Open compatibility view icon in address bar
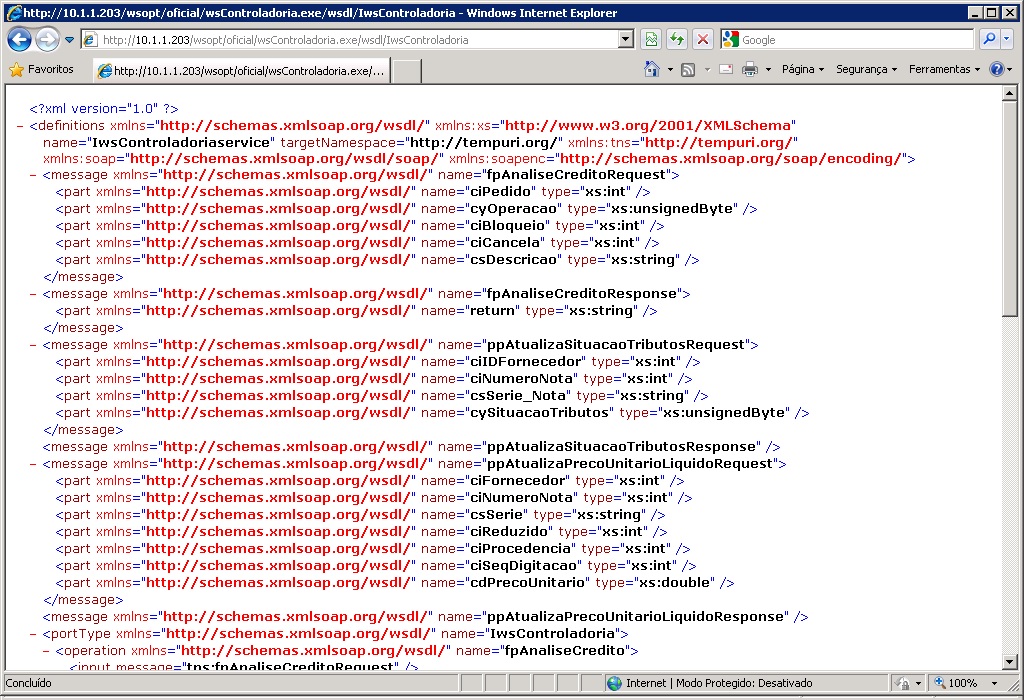The width and height of the screenshot is (1024, 700). (651, 40)
